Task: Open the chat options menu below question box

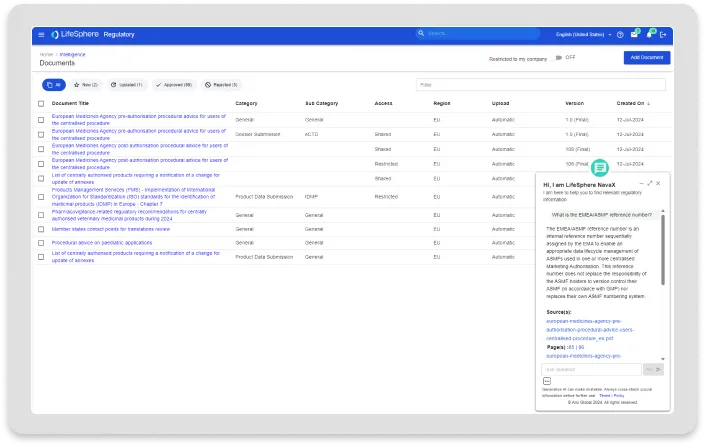Action: tap(547, 381)
